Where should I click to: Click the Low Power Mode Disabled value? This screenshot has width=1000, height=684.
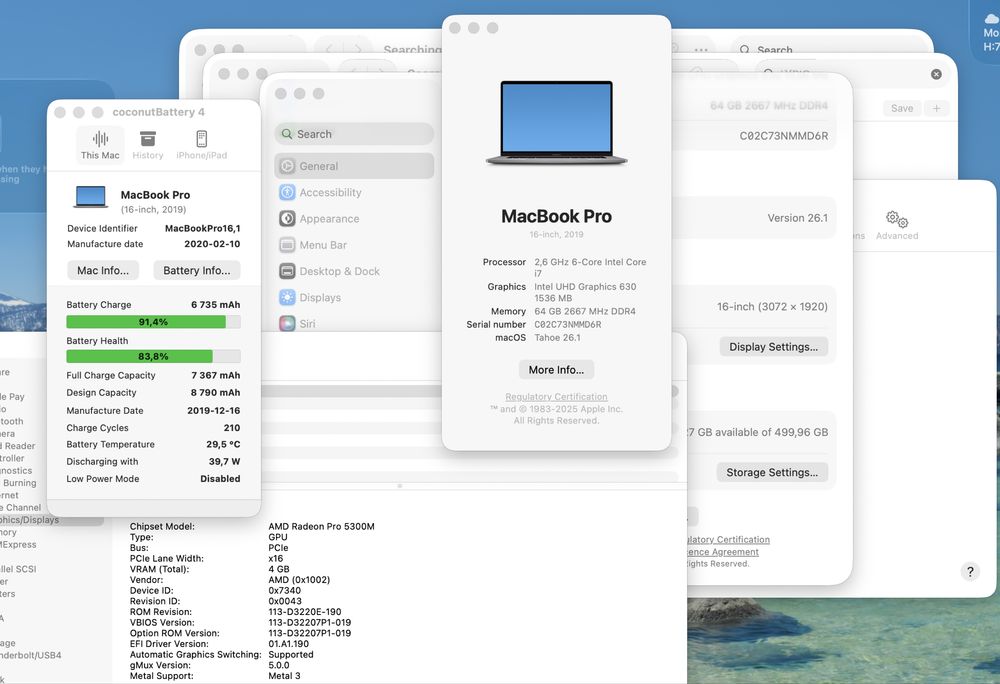220,479
